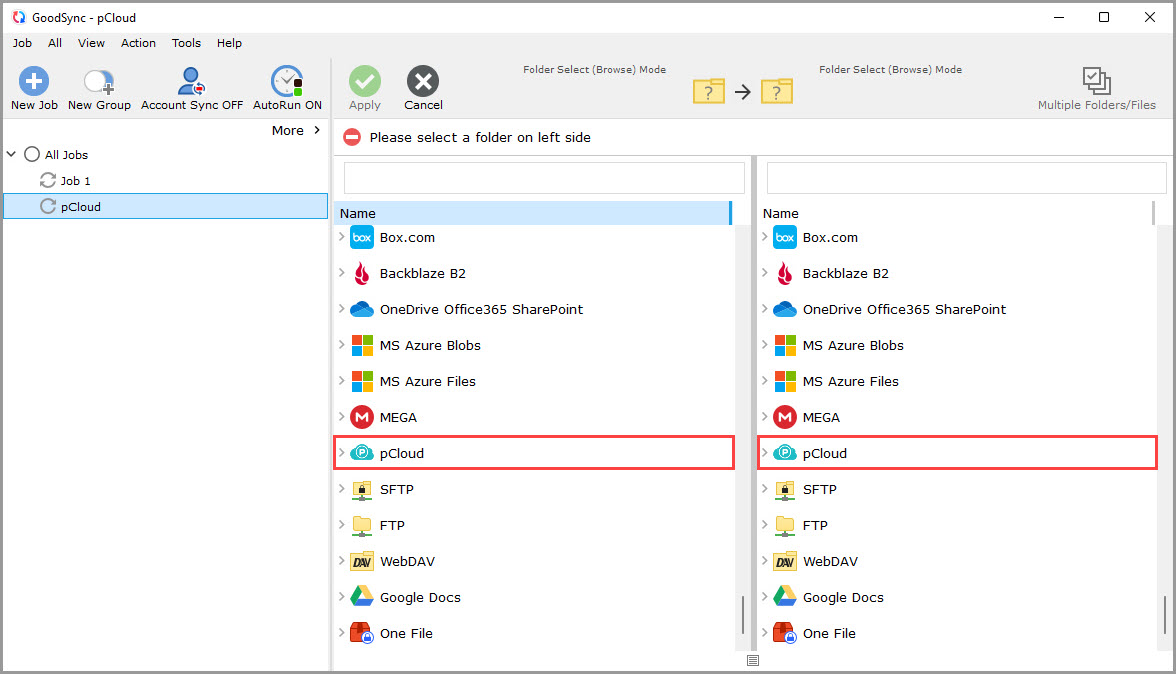Click Google Docs drive icon in left pane
This screenshot has height=674, width=1176.
point(362,597)
